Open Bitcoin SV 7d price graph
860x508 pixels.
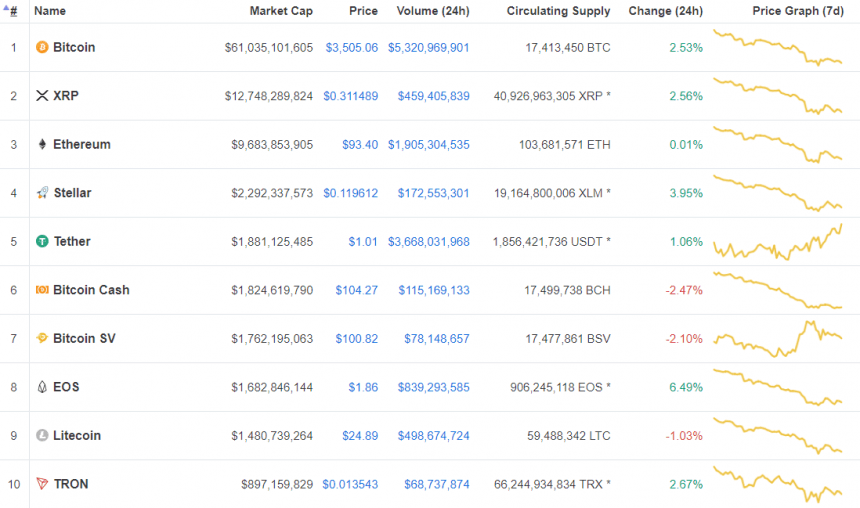point(777,338)
